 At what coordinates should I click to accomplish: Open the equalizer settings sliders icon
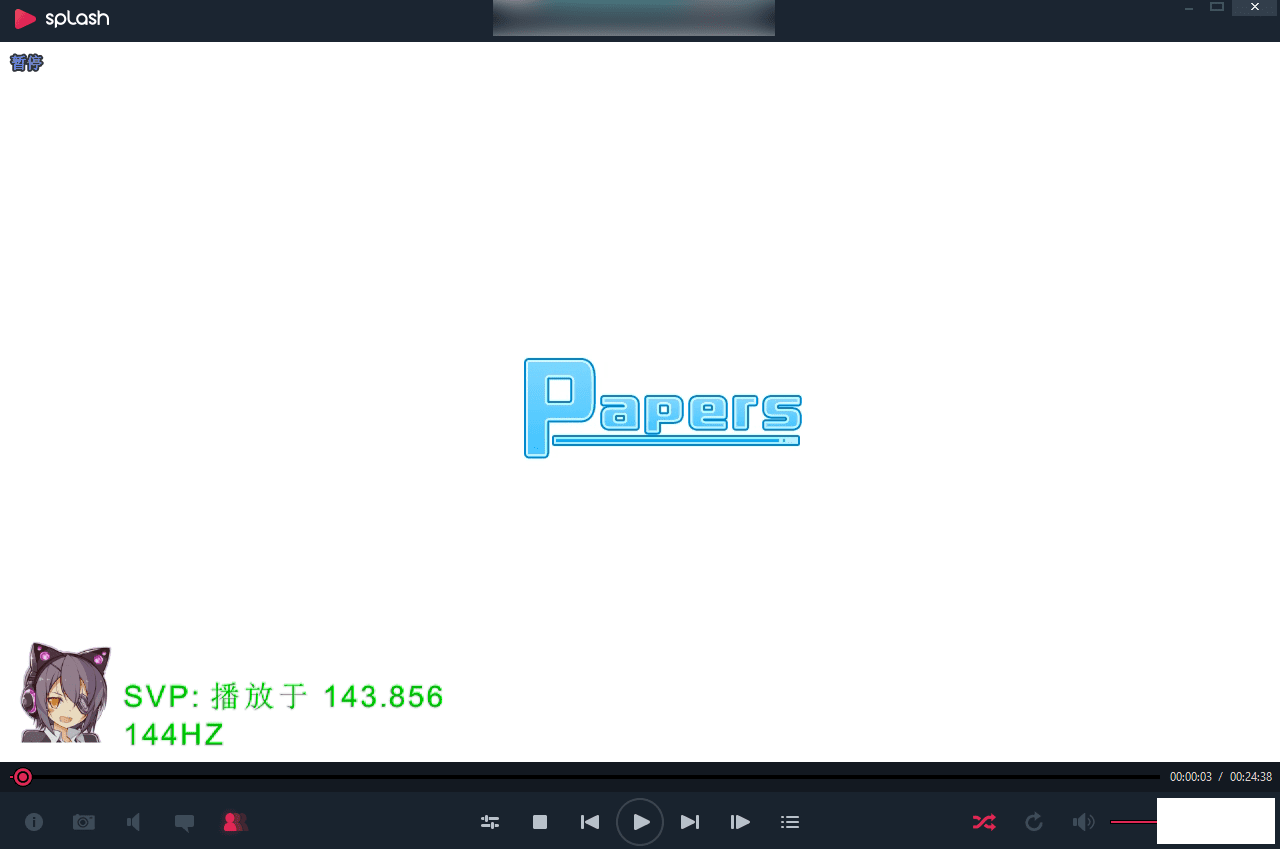(490, 822)
